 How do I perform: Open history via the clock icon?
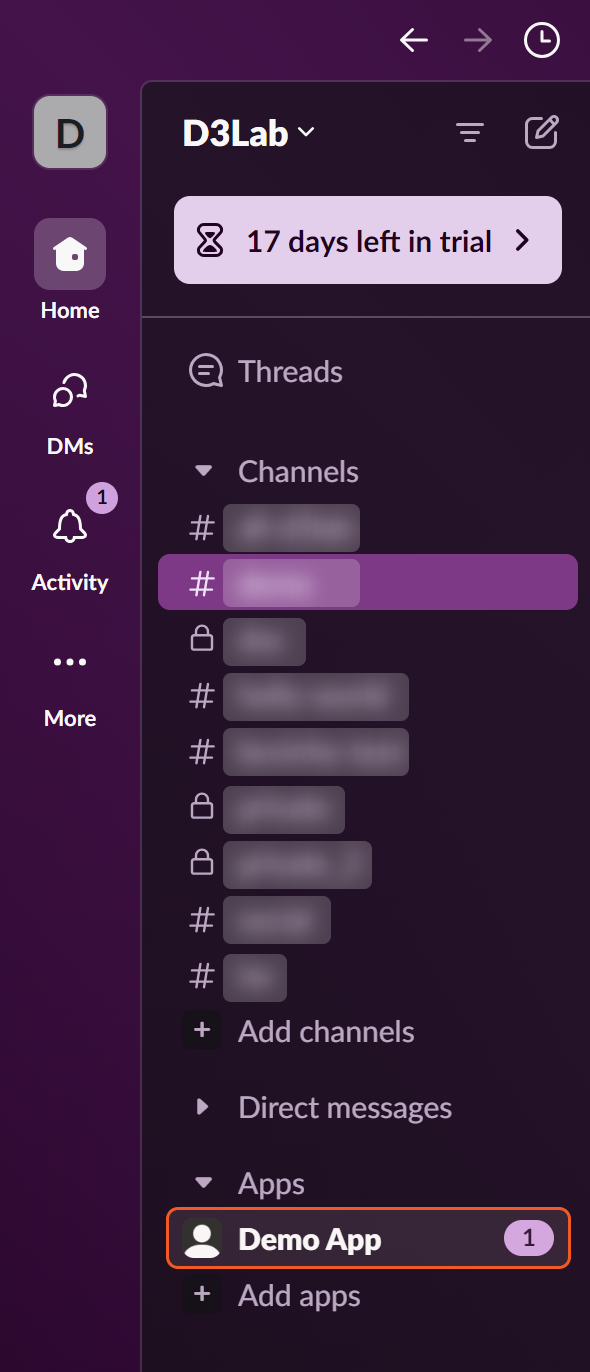point(542,40)
